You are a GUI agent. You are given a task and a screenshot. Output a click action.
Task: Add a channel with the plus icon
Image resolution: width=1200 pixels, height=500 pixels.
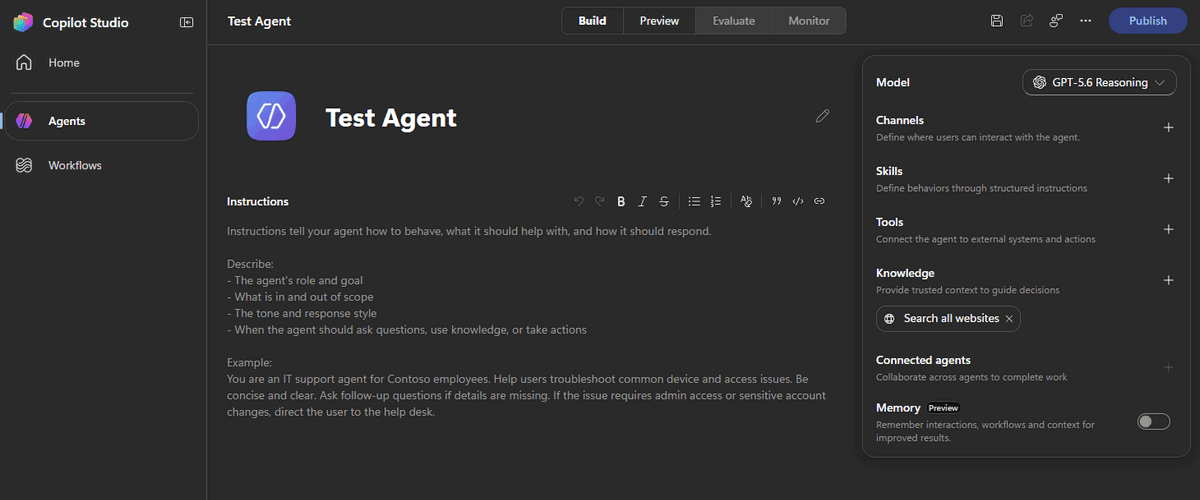coord(1169,127)
